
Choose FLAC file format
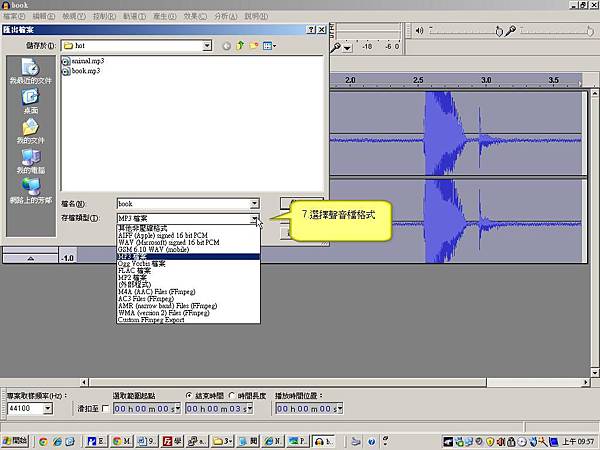click(188, 271)
